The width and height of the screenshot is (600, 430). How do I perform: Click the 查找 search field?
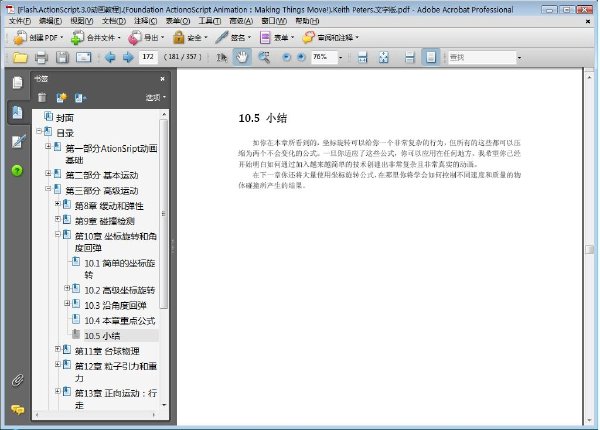(481, 57)
